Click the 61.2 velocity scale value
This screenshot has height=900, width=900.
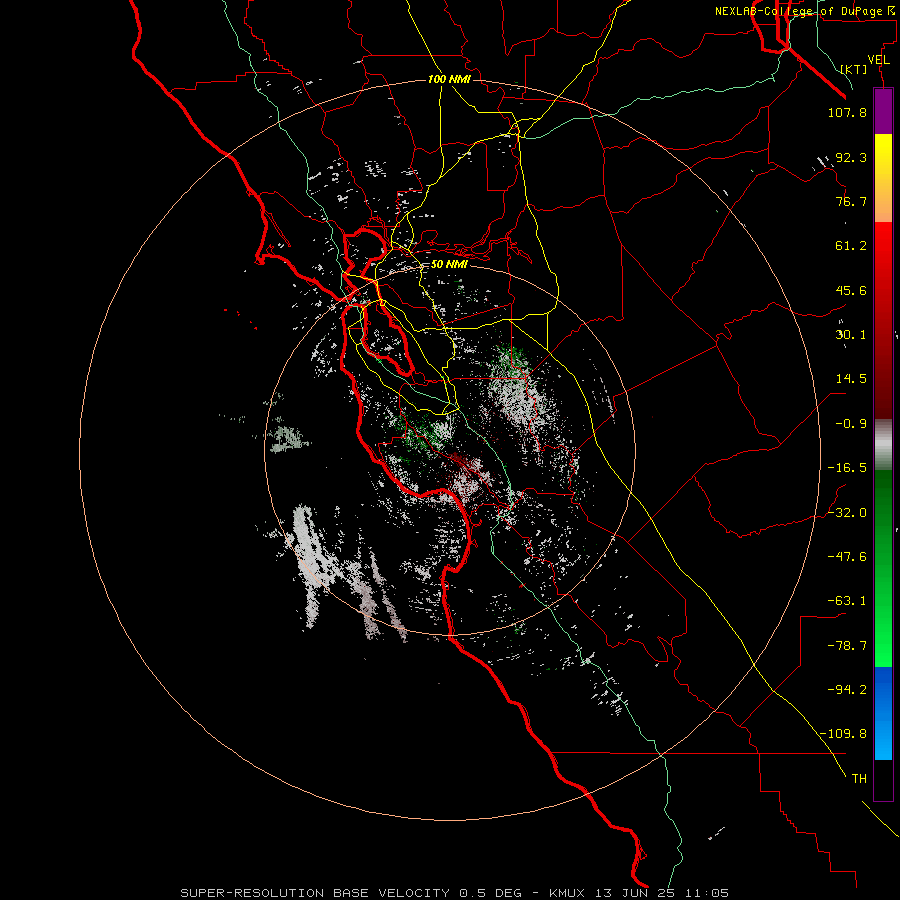[x=851, y=246]
